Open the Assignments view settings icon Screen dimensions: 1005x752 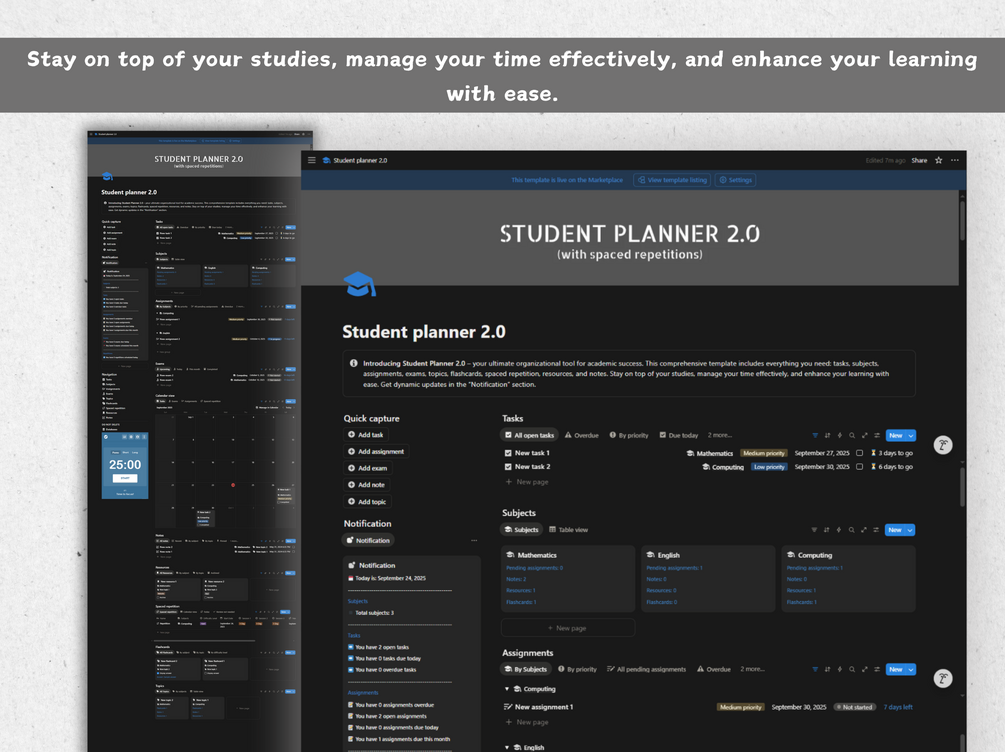pyautogui.click(x=877, y=669)
